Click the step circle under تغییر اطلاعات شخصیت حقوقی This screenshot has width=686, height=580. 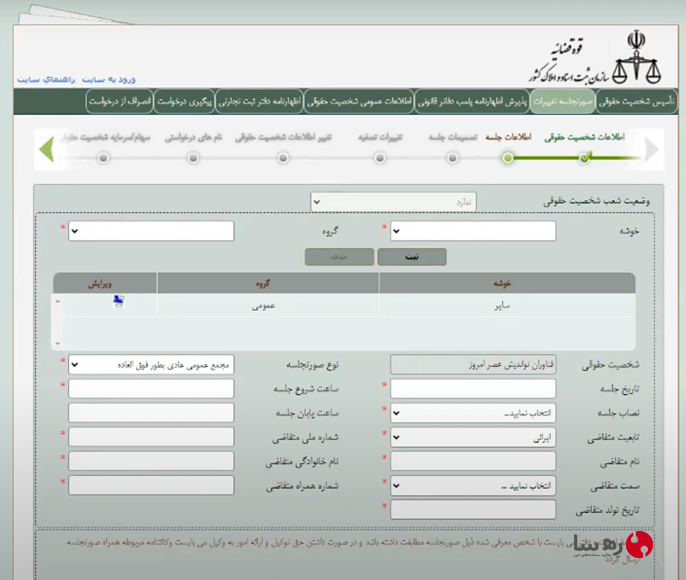click(283, 157)
